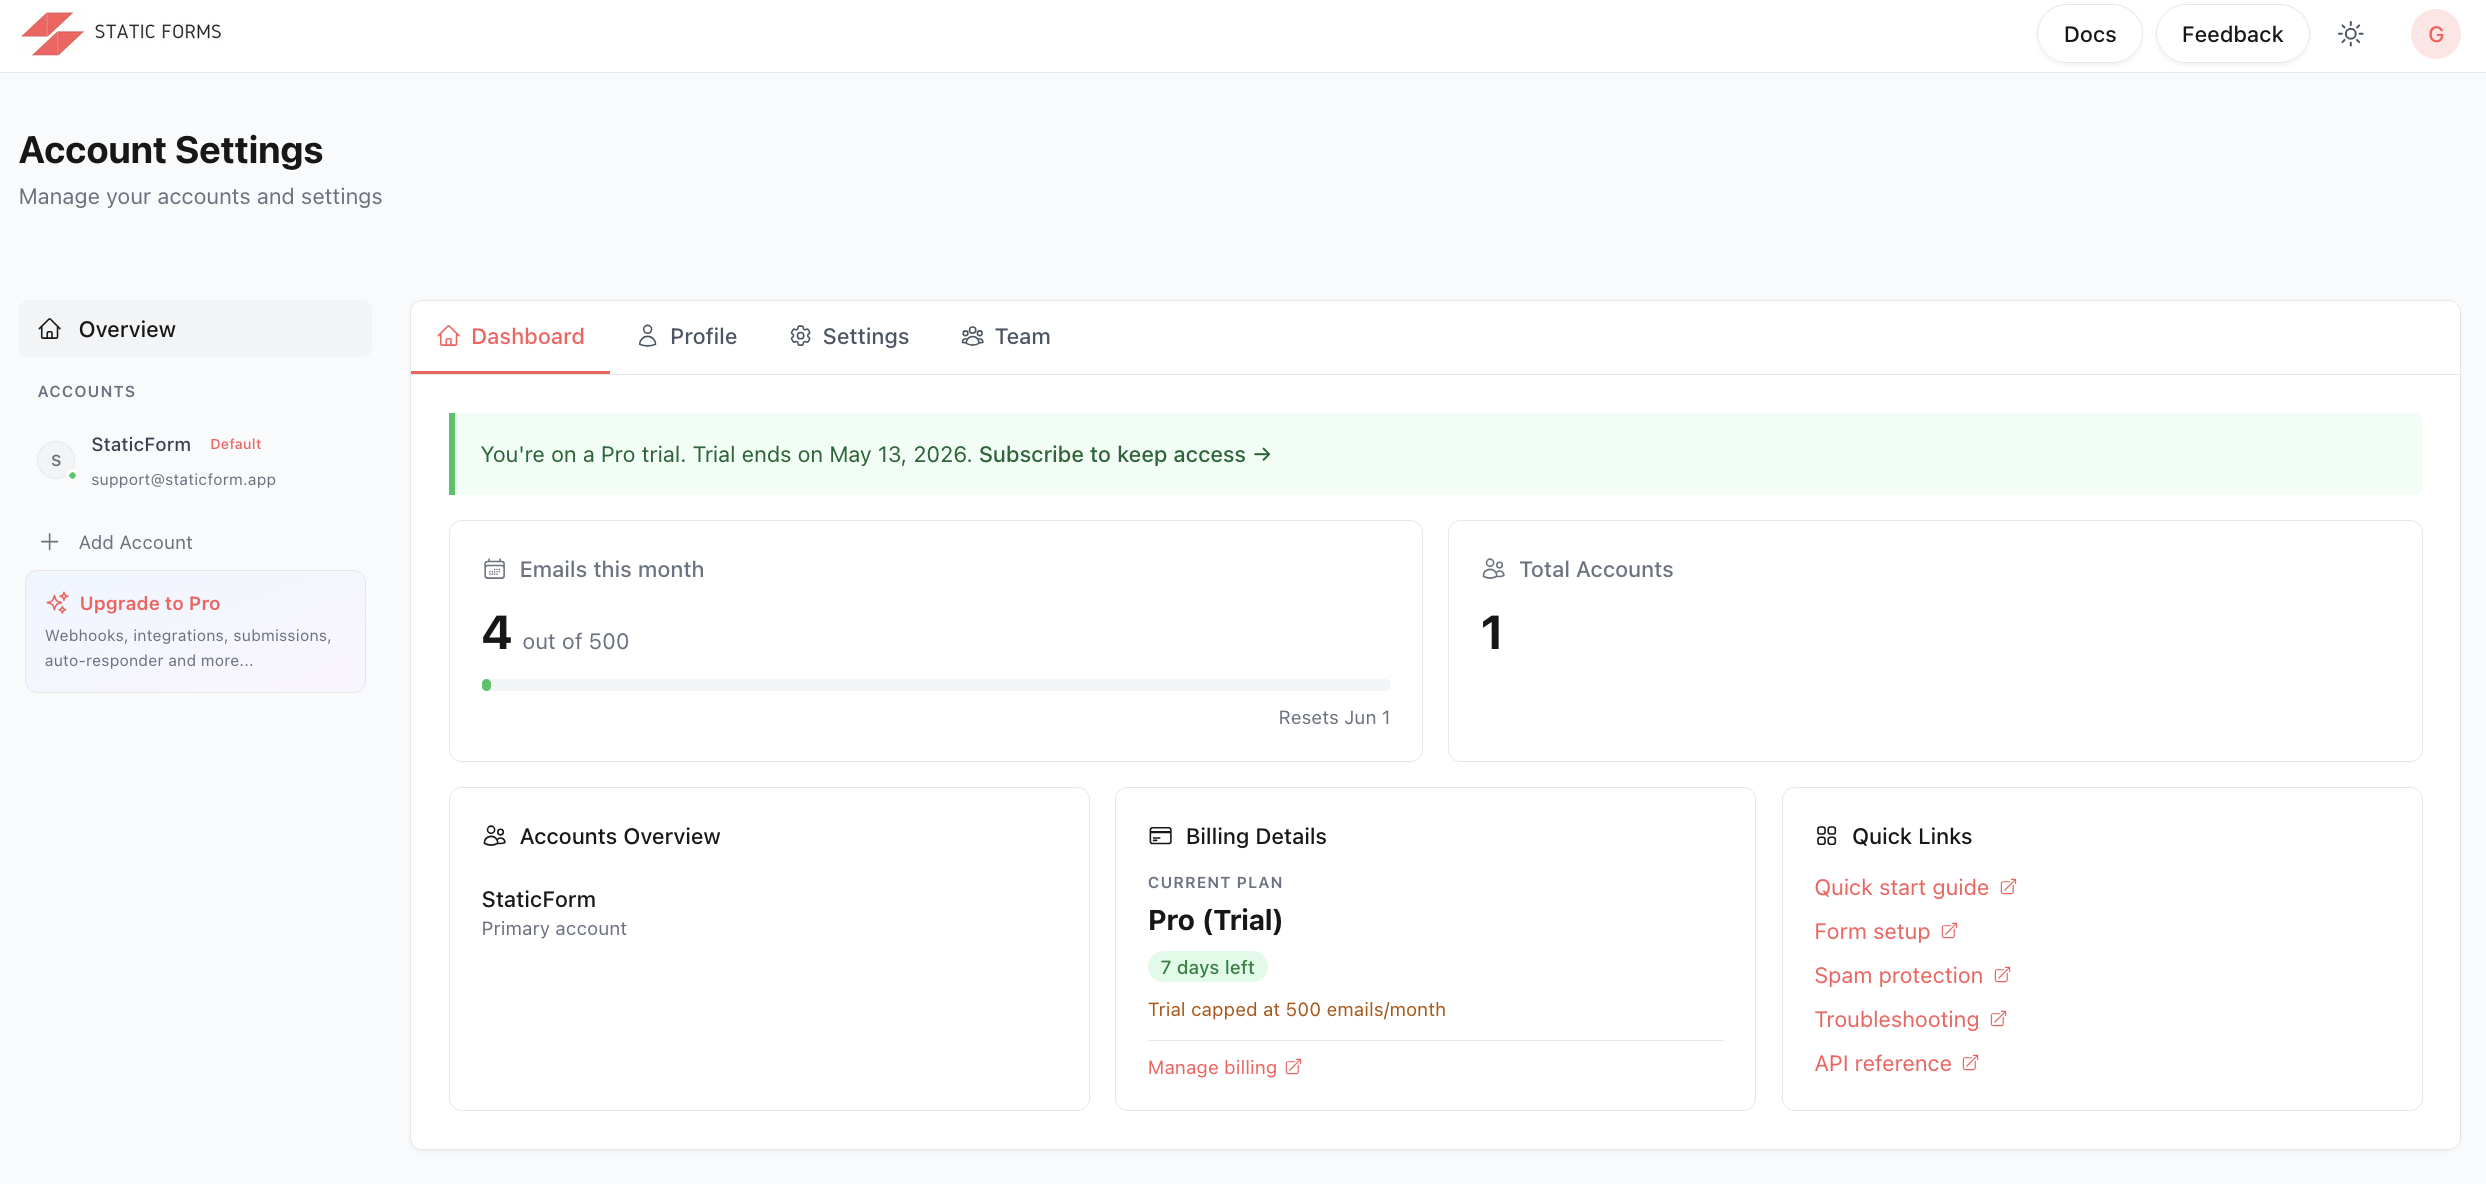The width and height of the screenshot is (2486, 1184).
Task: Open the Spam protection link
Action: click(1898, 975)
